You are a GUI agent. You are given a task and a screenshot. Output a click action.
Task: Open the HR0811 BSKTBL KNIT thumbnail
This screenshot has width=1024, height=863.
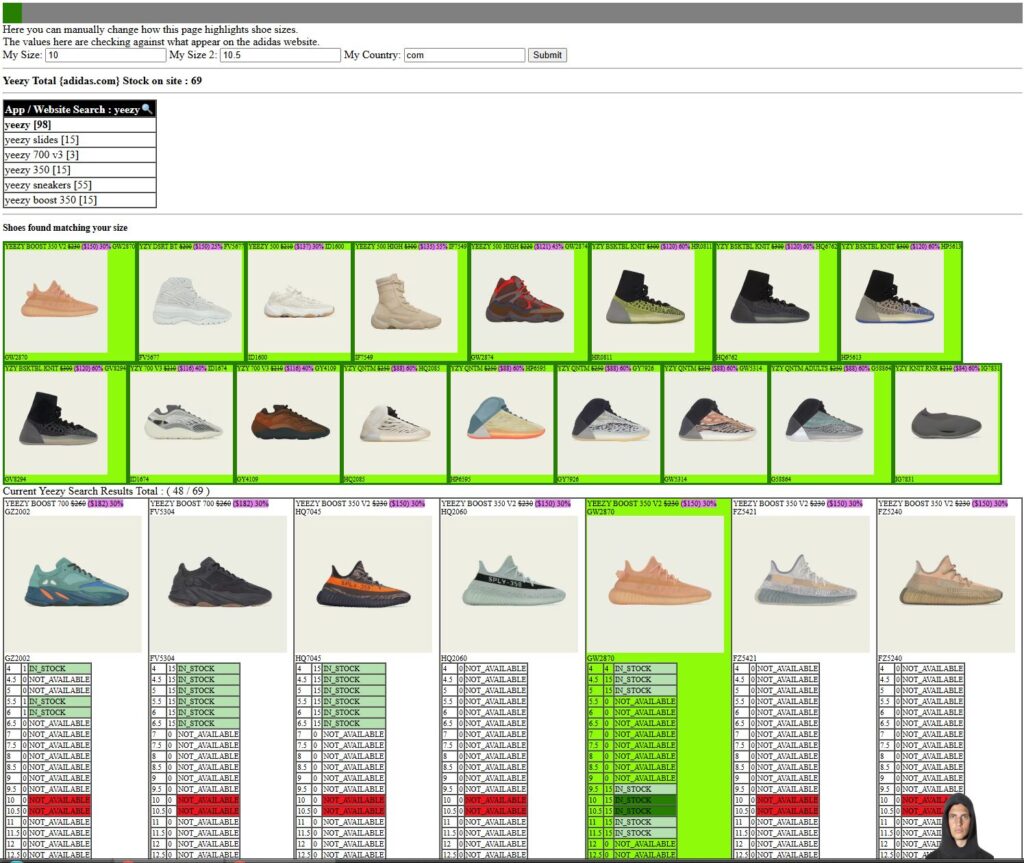(643, 301)
